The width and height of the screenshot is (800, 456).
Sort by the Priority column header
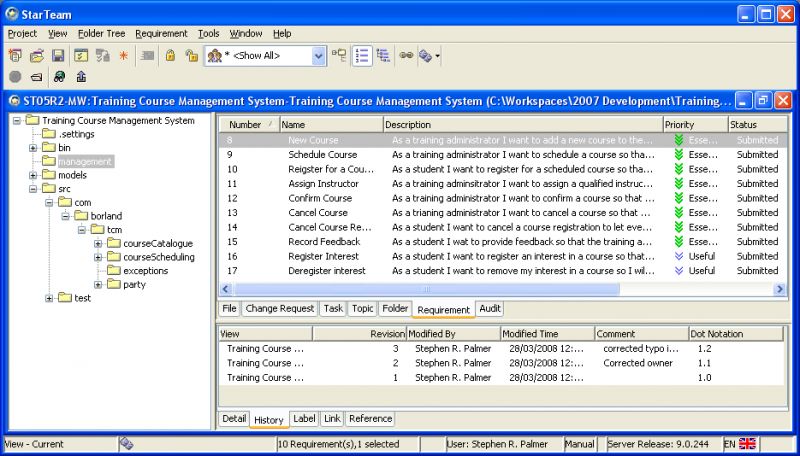(x=693, y=125)
